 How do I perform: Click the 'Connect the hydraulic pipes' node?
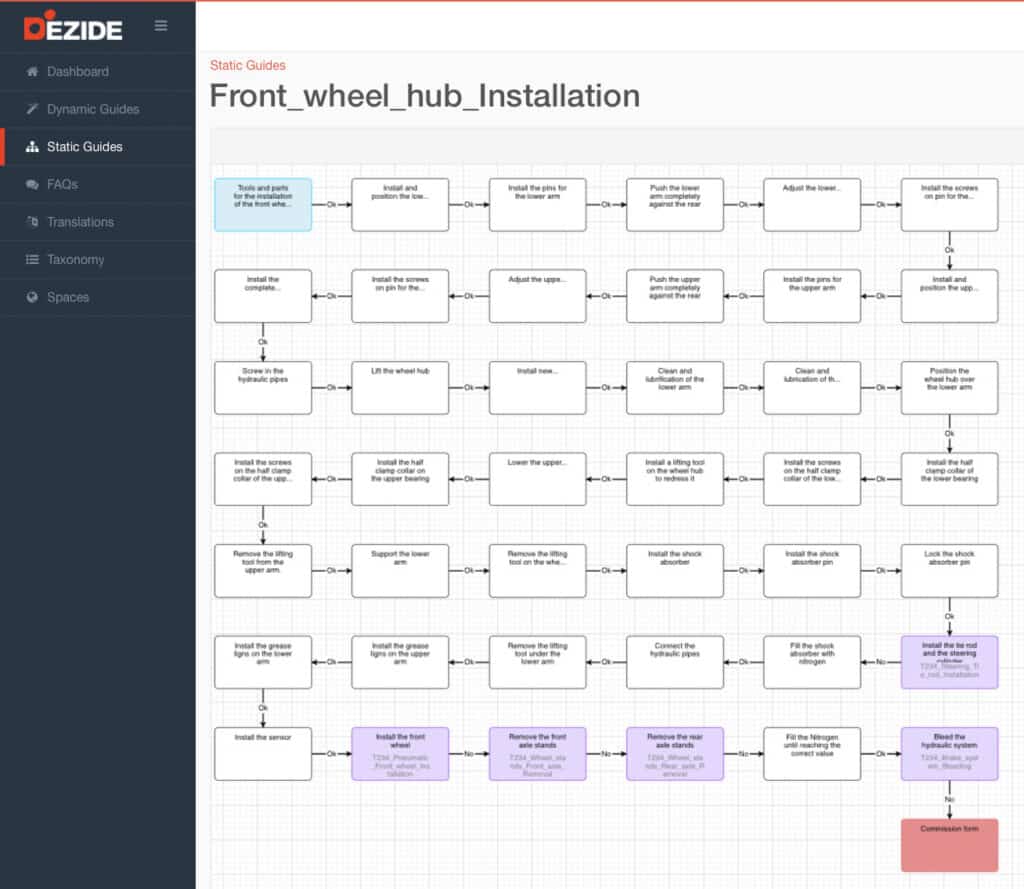click(675, 662)
